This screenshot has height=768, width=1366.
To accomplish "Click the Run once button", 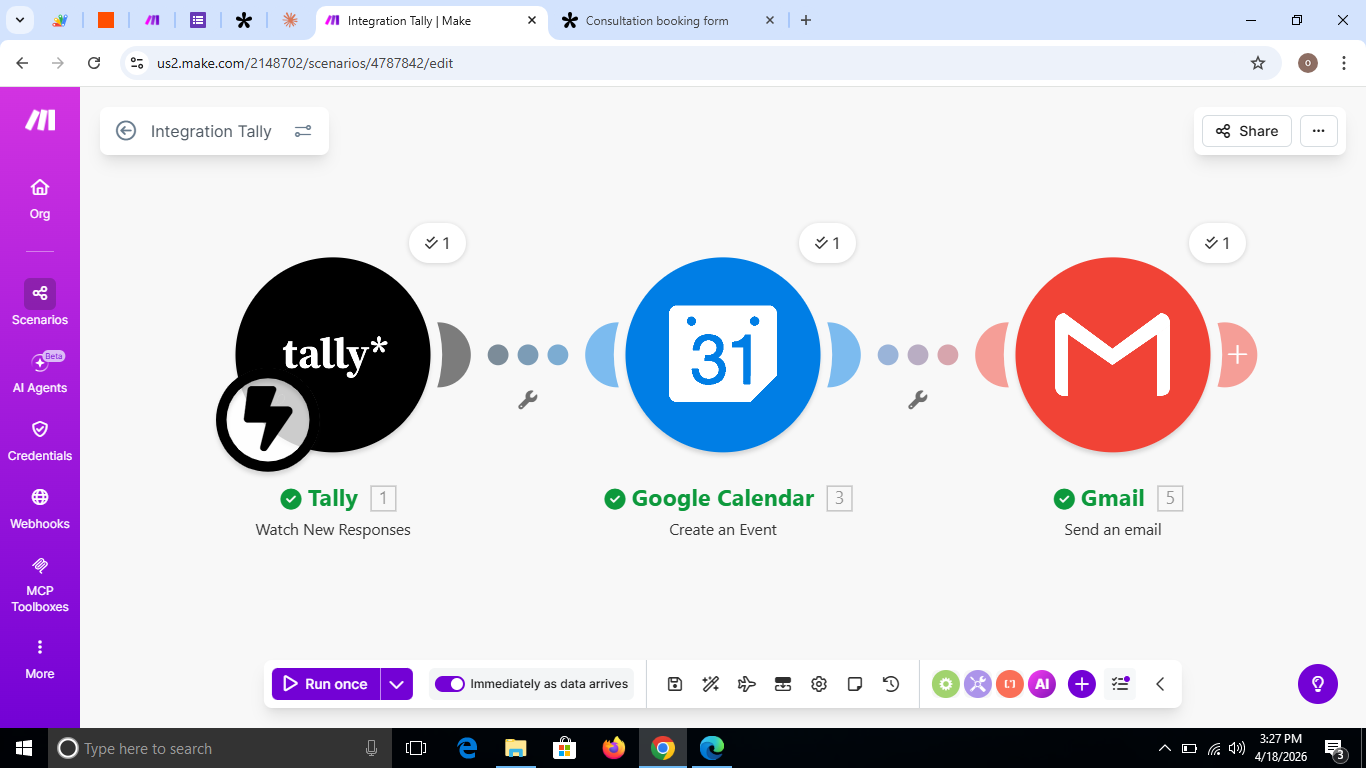I will click(326, 684).
